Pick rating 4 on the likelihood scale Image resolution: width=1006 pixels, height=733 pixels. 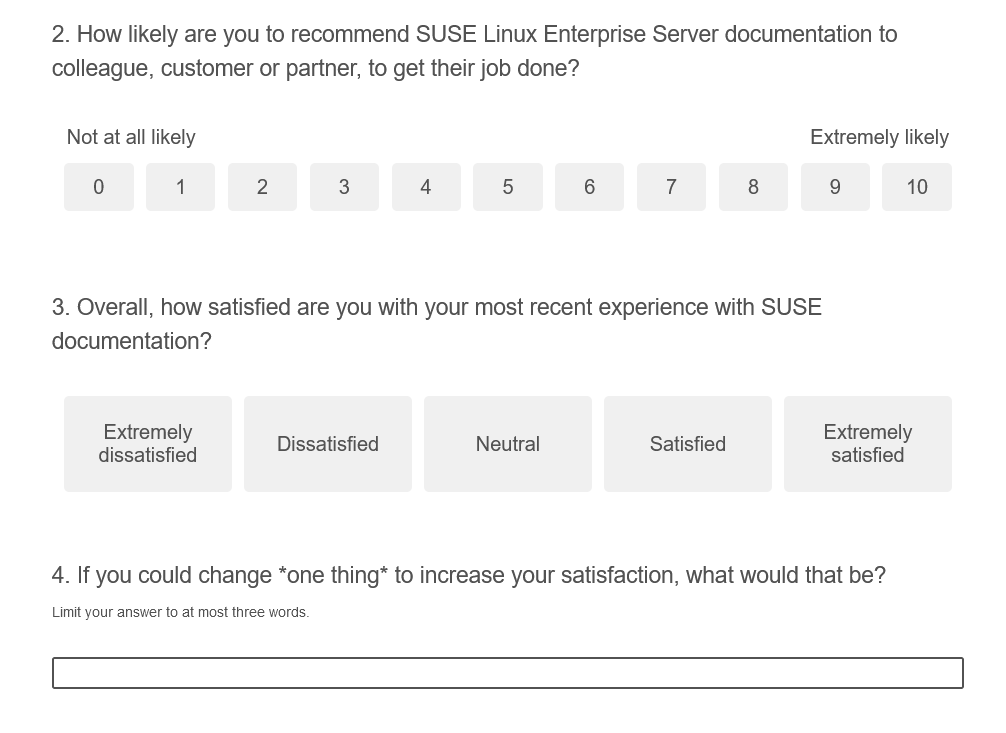pyautogui.click(x=426, y=187)
